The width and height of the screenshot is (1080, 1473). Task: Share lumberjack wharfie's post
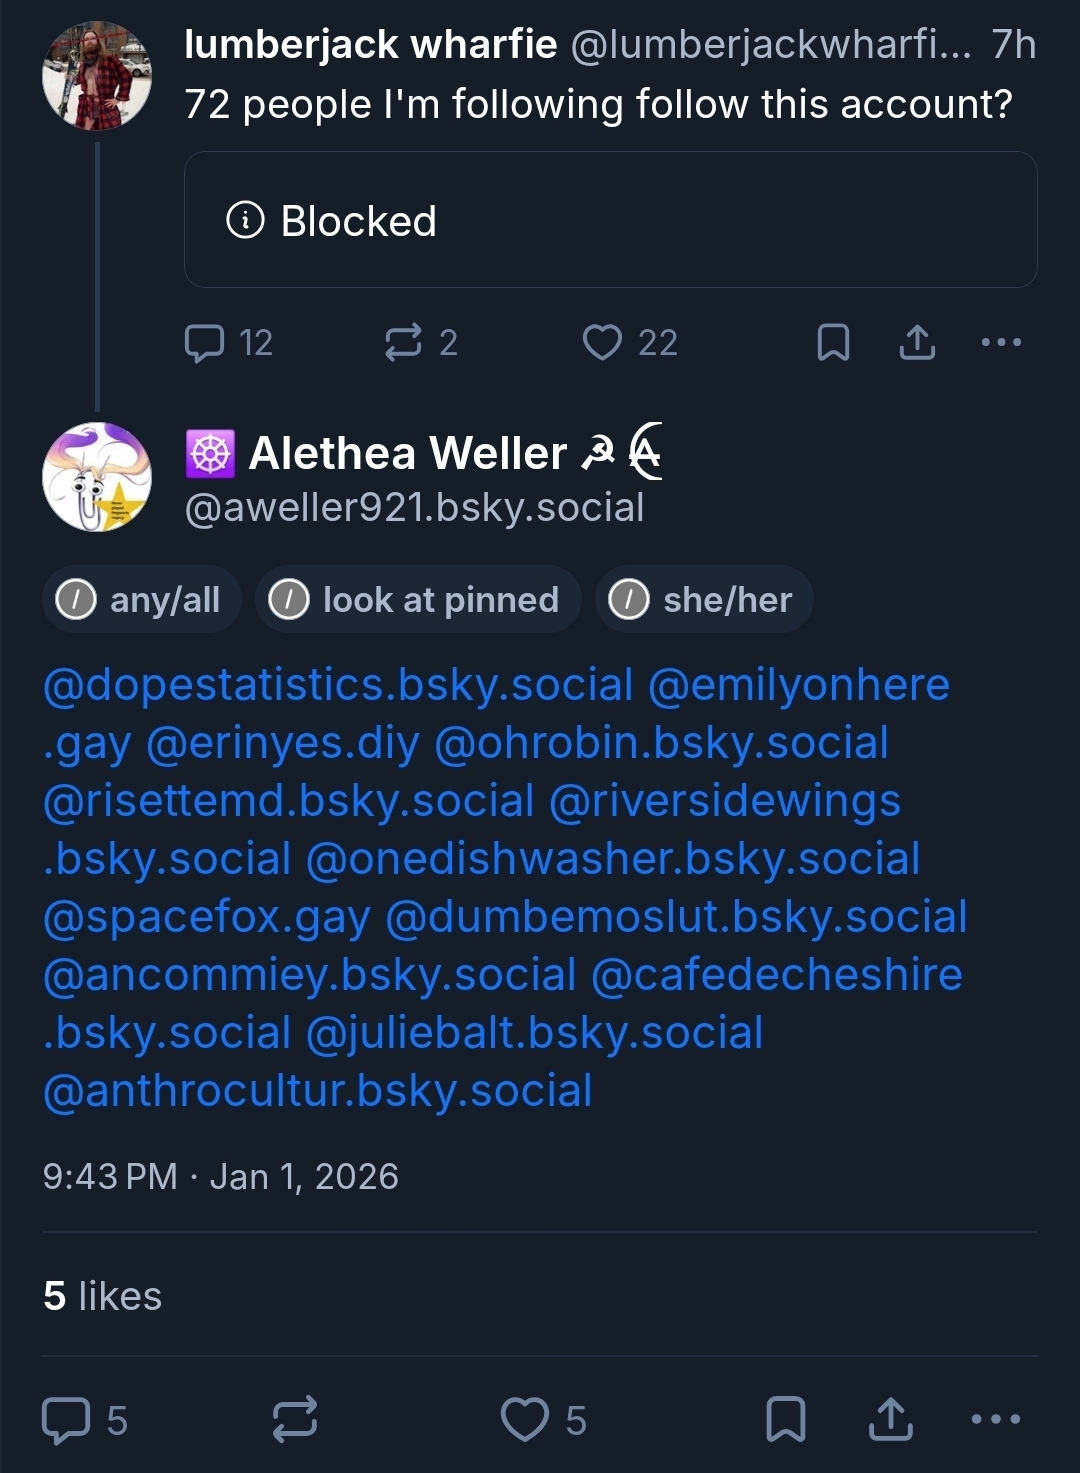point(917,343)
